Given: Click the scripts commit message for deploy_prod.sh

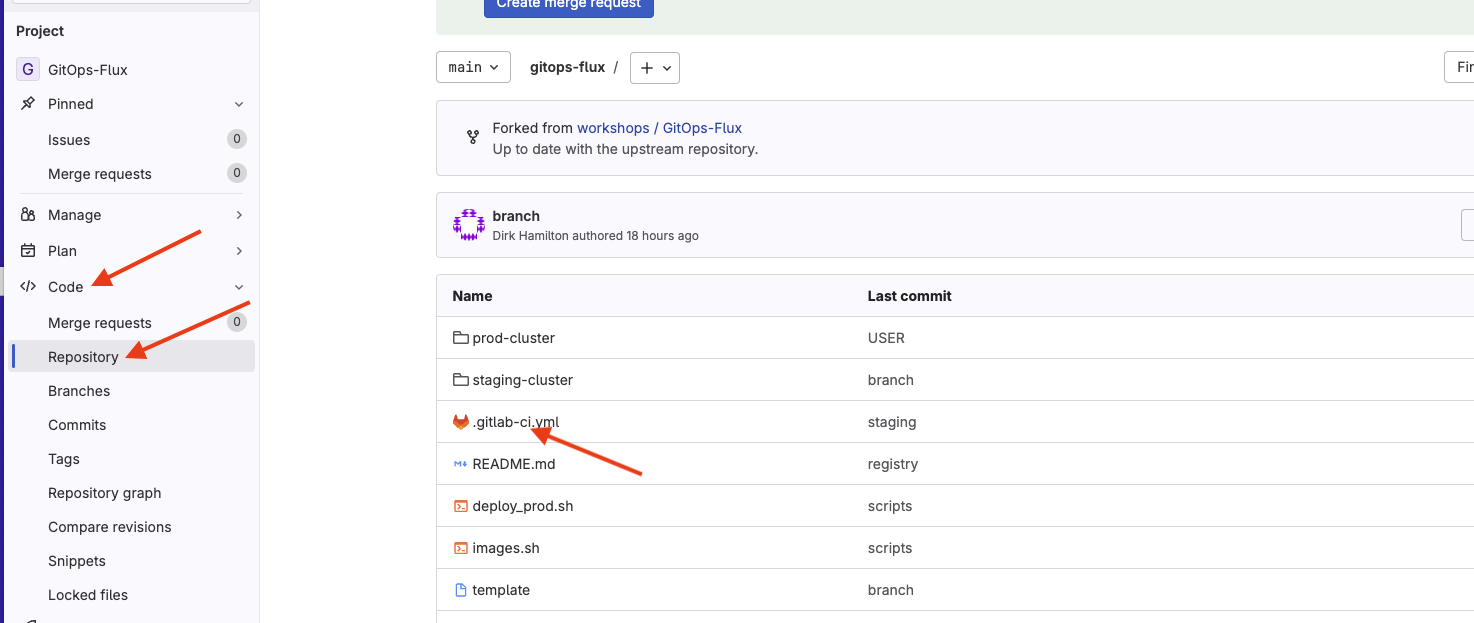Looking at the screenshot, I should (x=890, y=506).
